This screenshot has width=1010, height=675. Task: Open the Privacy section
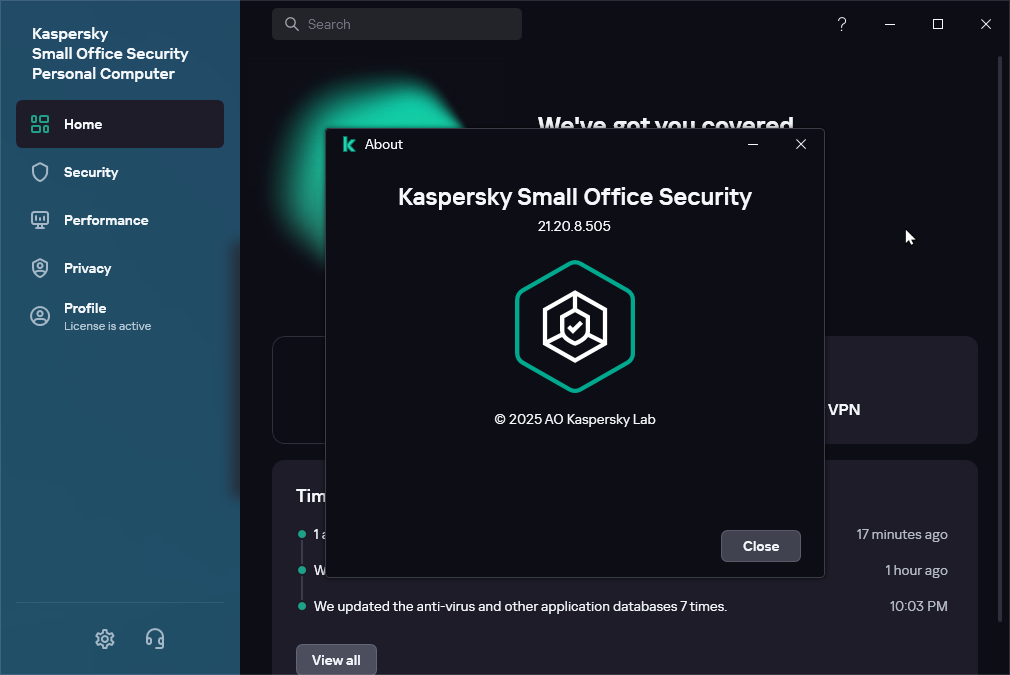pyautogui.click(x=120, y=268)
